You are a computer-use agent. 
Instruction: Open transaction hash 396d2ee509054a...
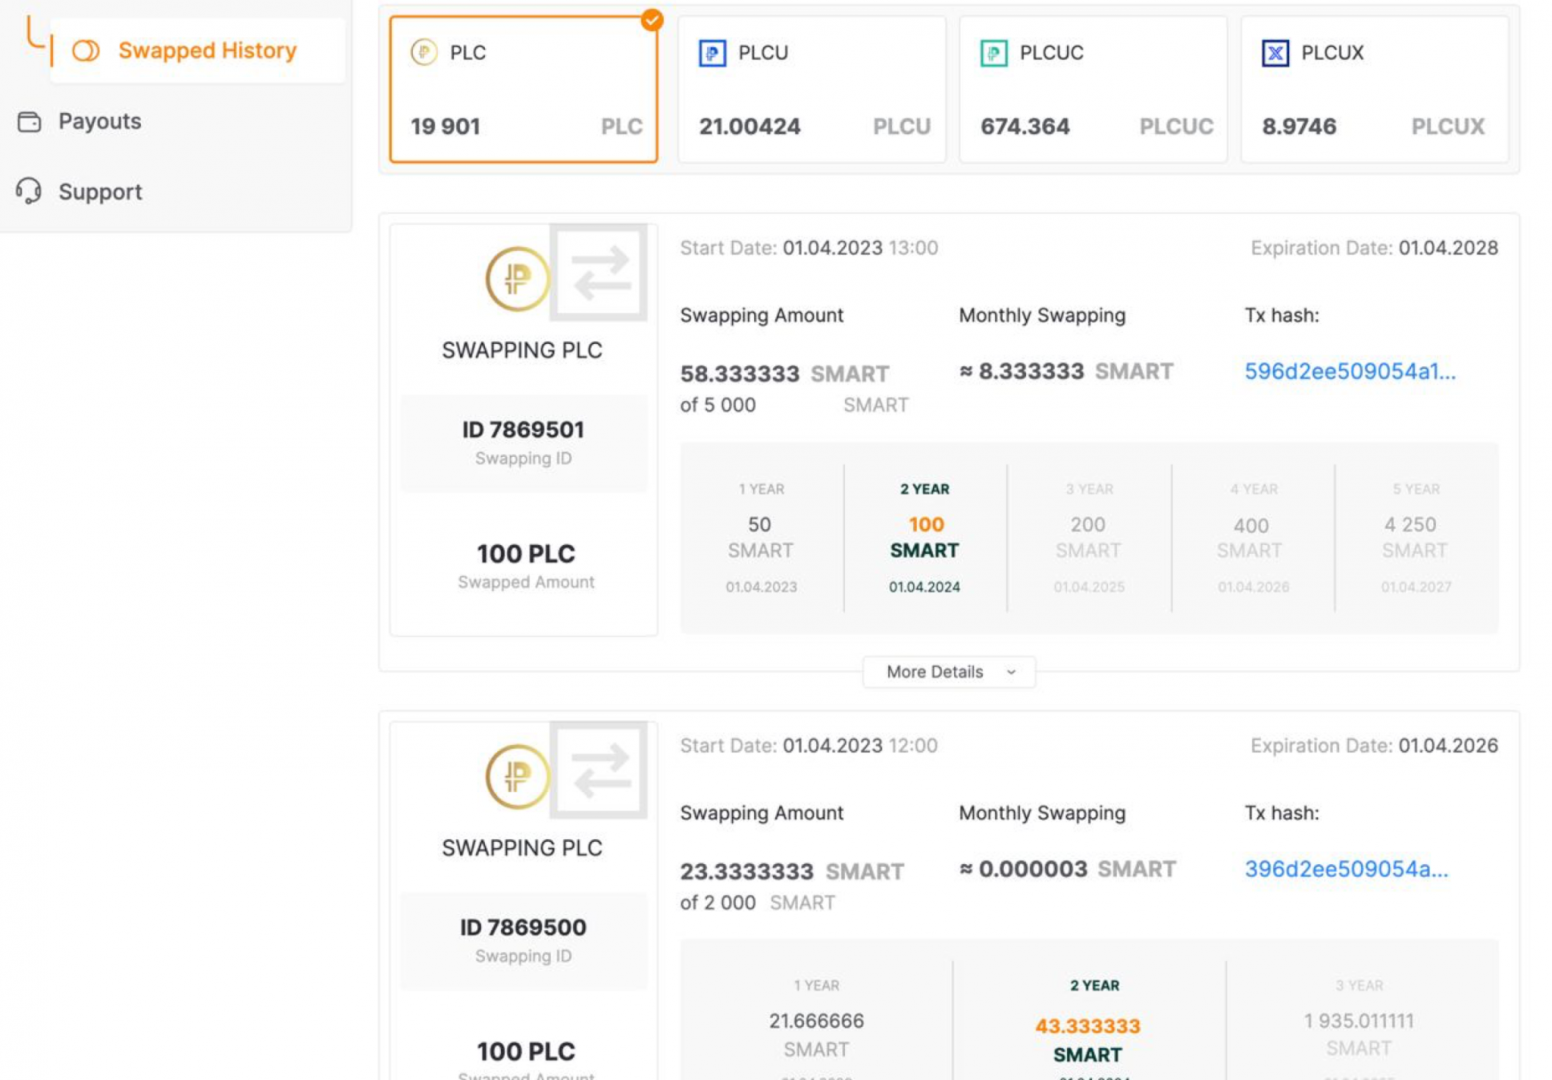[x=1345, y=870]
